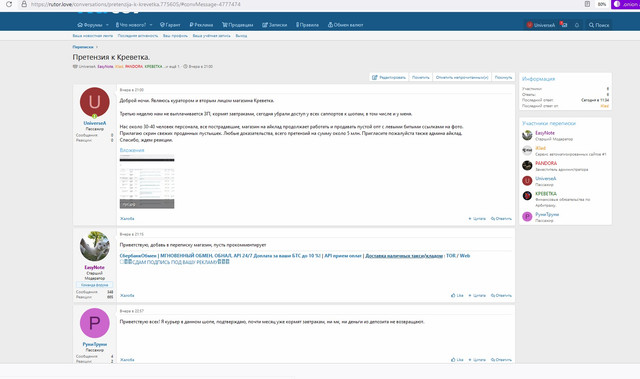Open Обмен валют in the navigation bar
The image size is (640, 379).
click(x=345, y=25)
